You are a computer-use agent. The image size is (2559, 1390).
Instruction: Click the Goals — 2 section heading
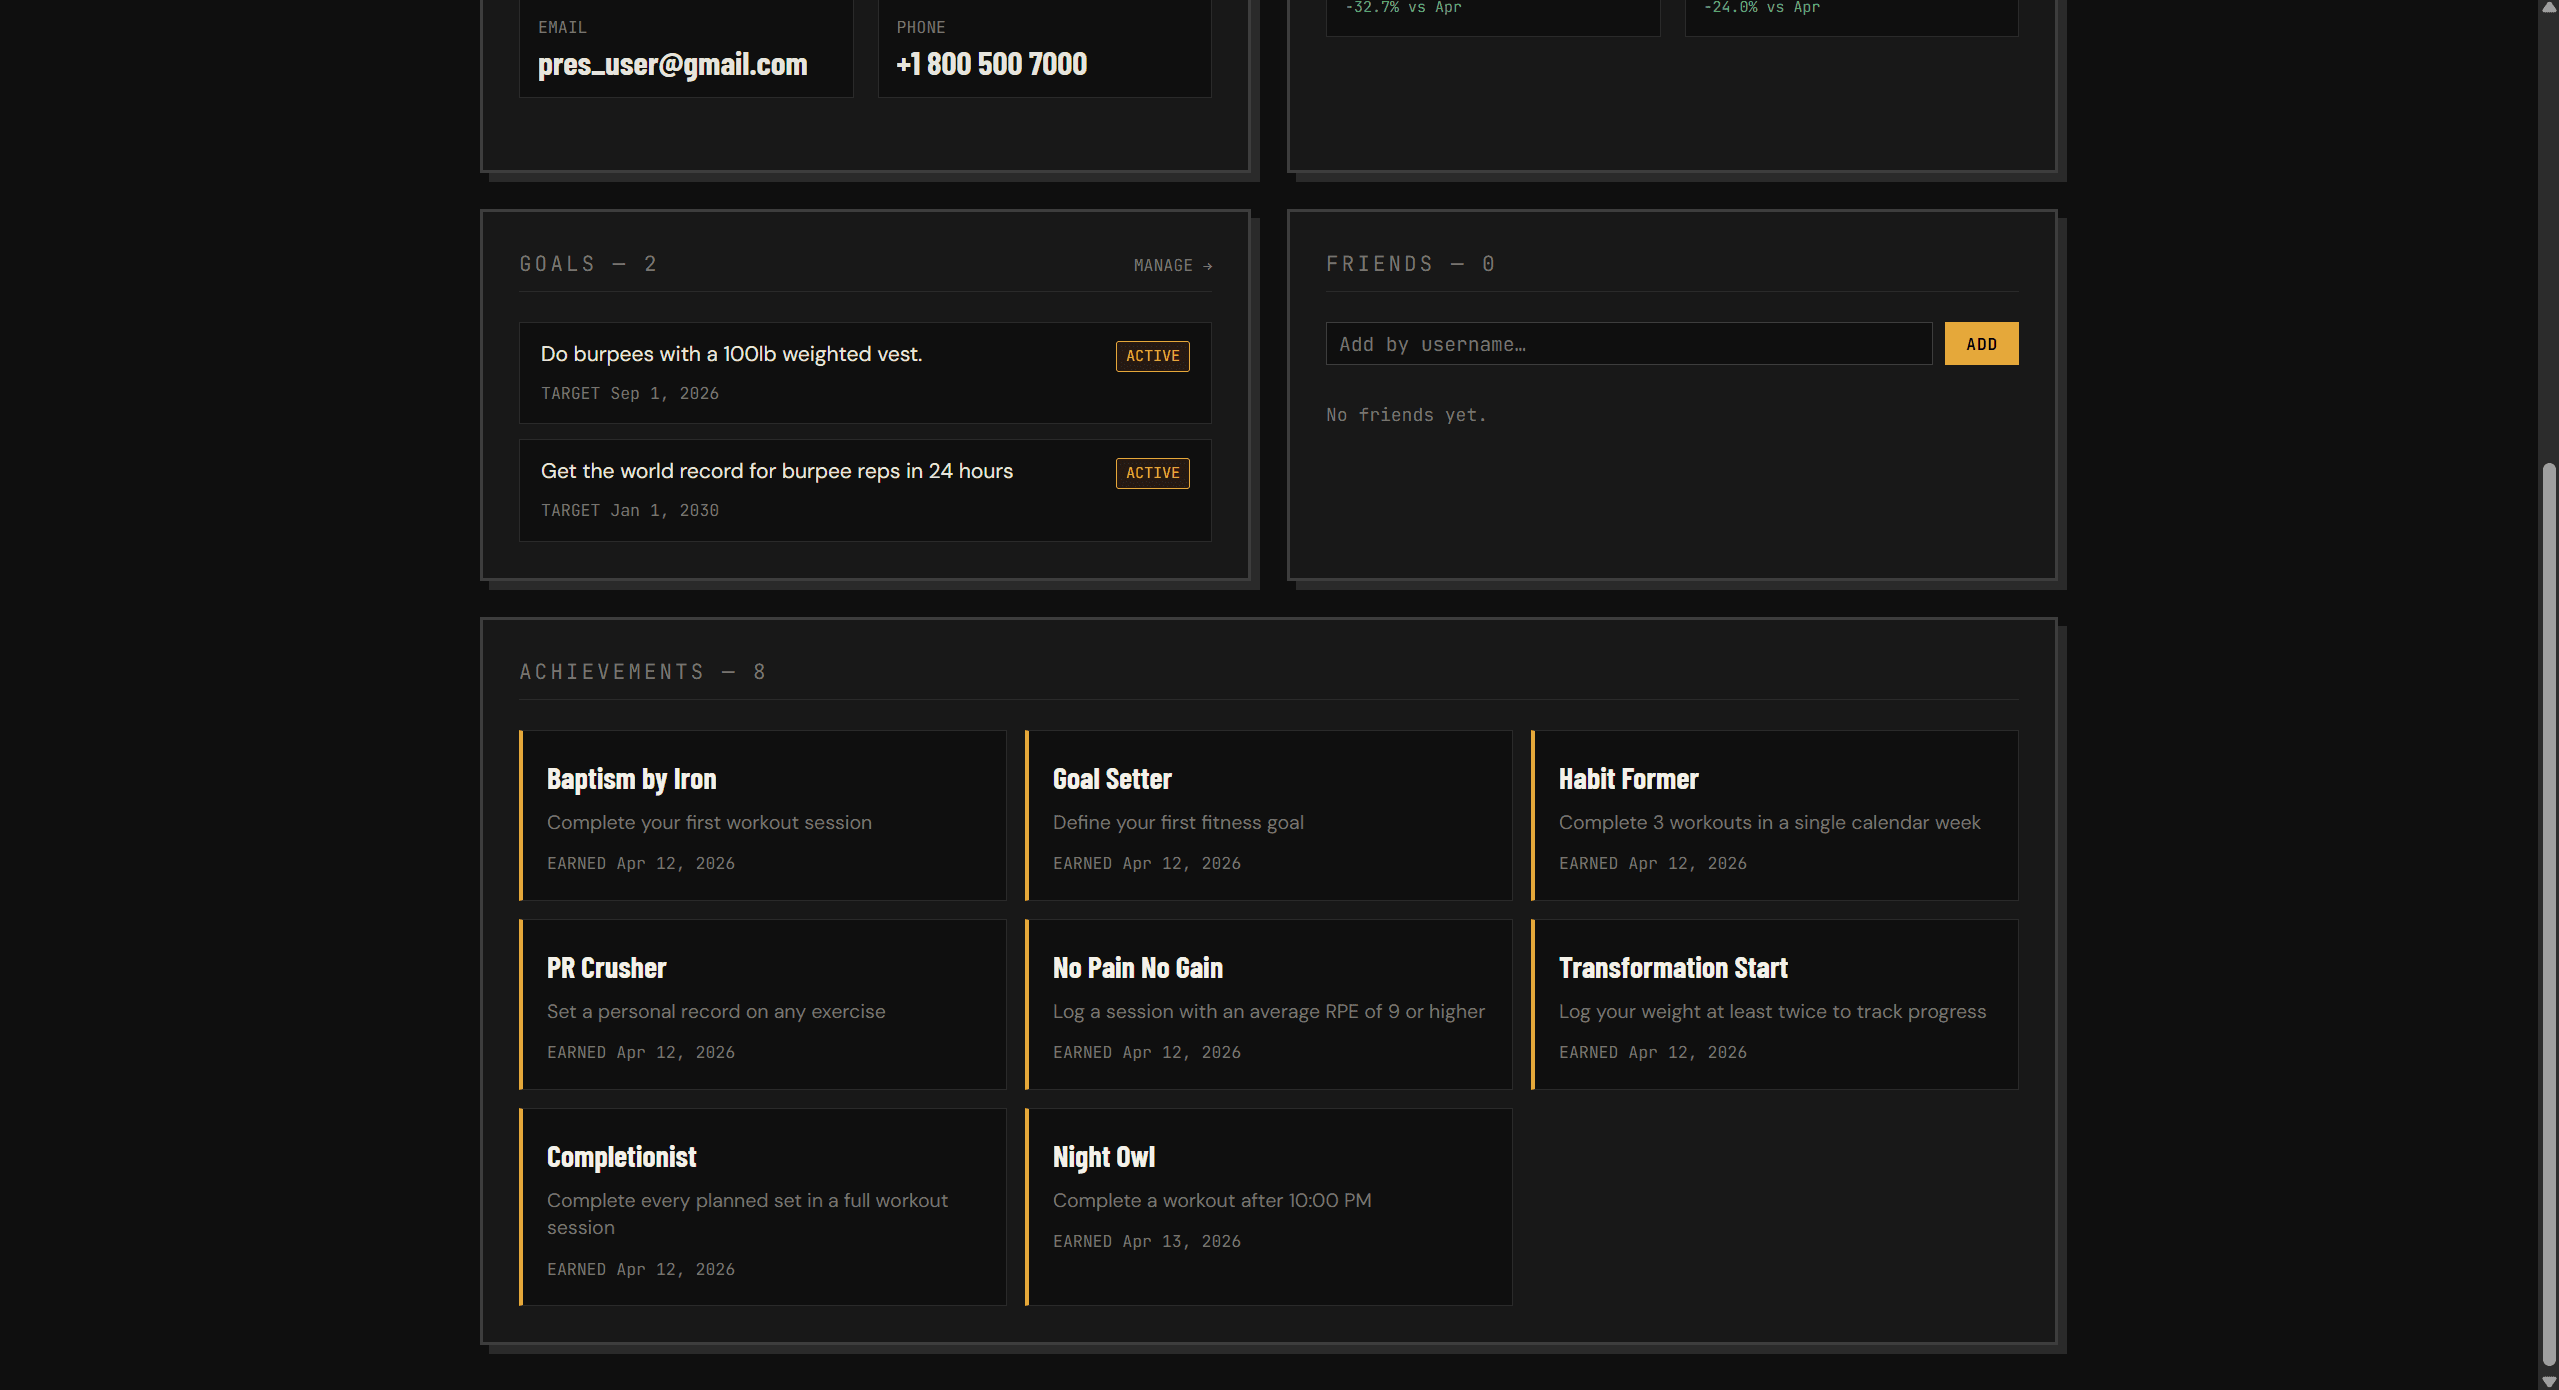588,264
